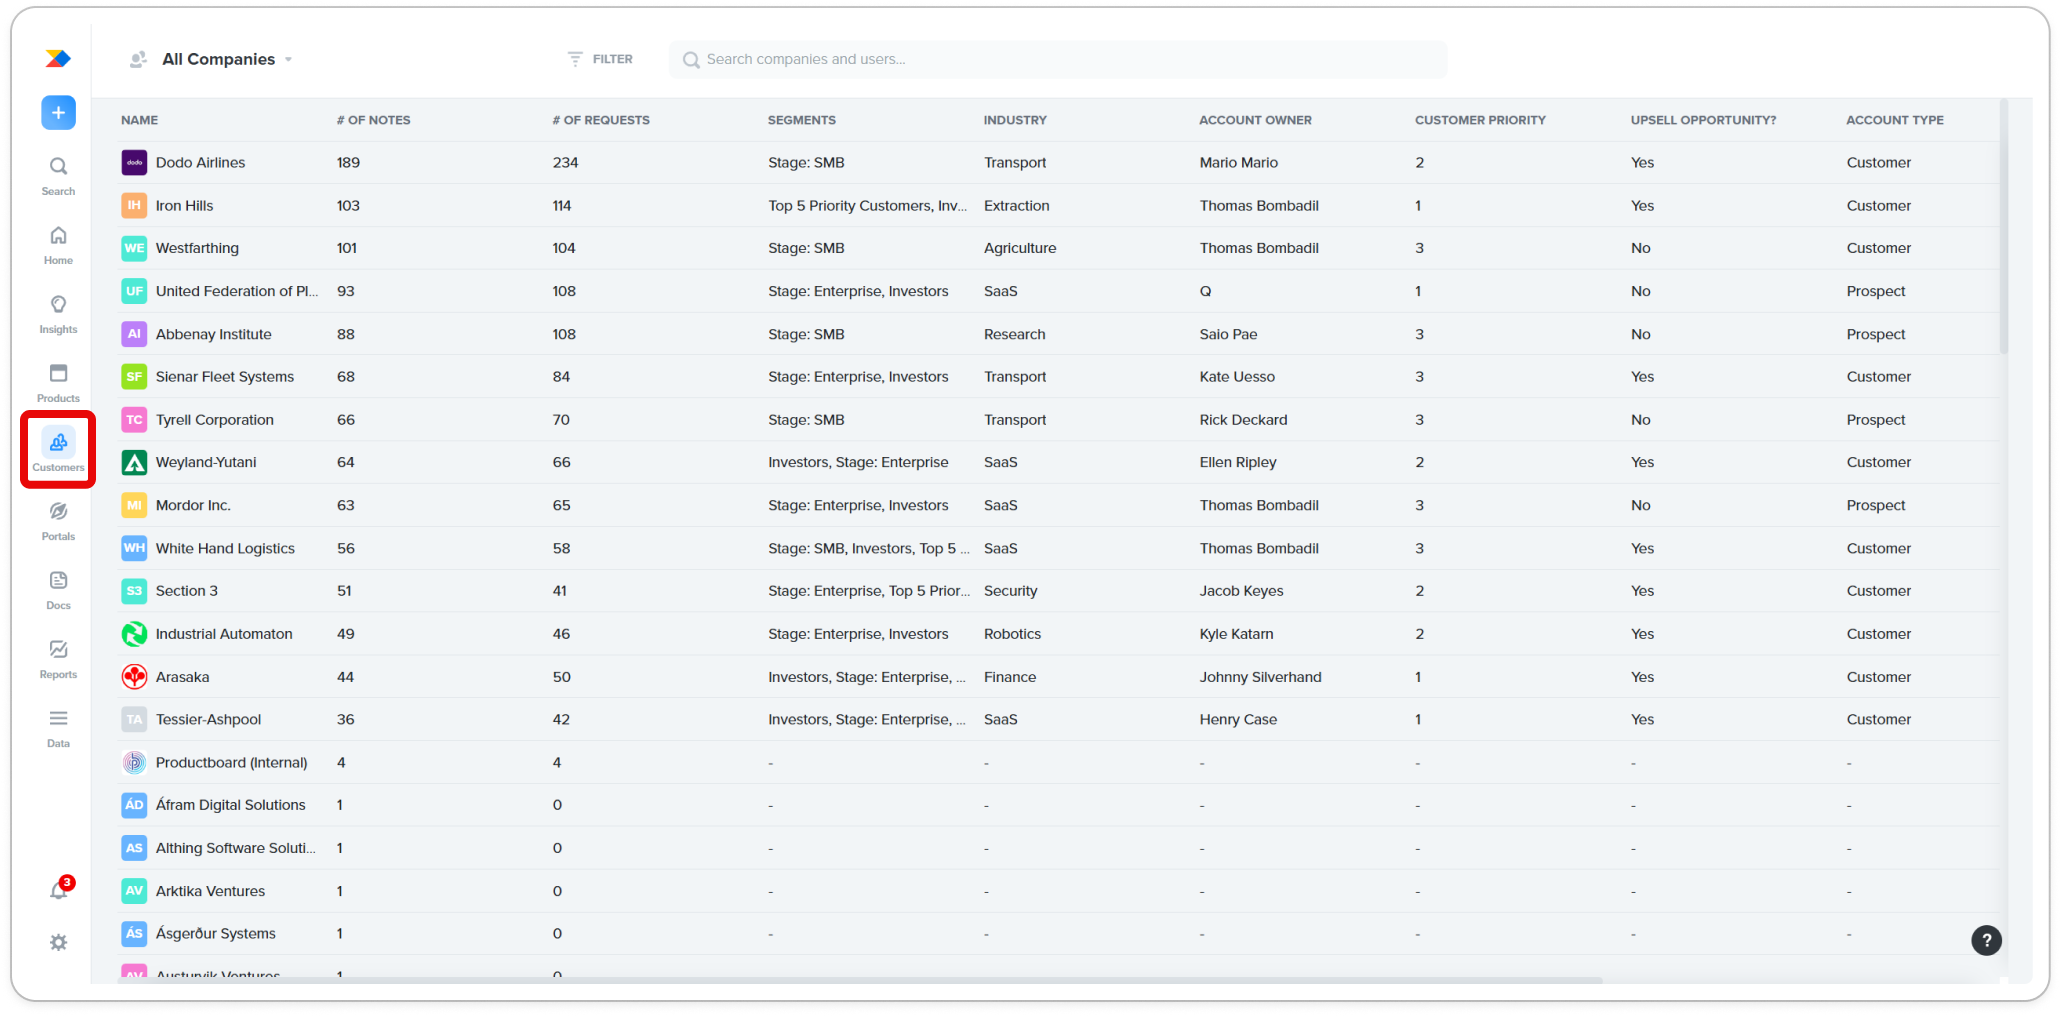
Task: Open Abbenay Institute company
Action: (x=214, y=334)
